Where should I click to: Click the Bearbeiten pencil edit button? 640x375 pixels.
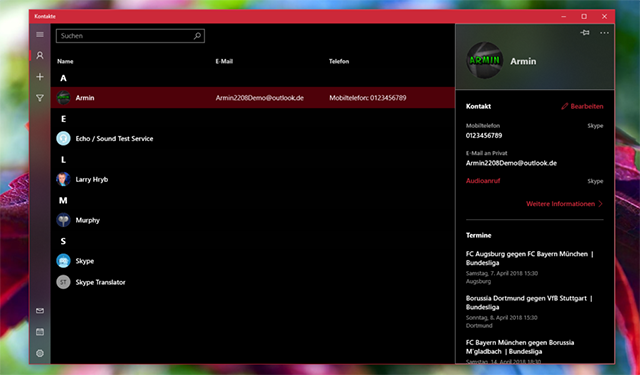tap(582, 106)
